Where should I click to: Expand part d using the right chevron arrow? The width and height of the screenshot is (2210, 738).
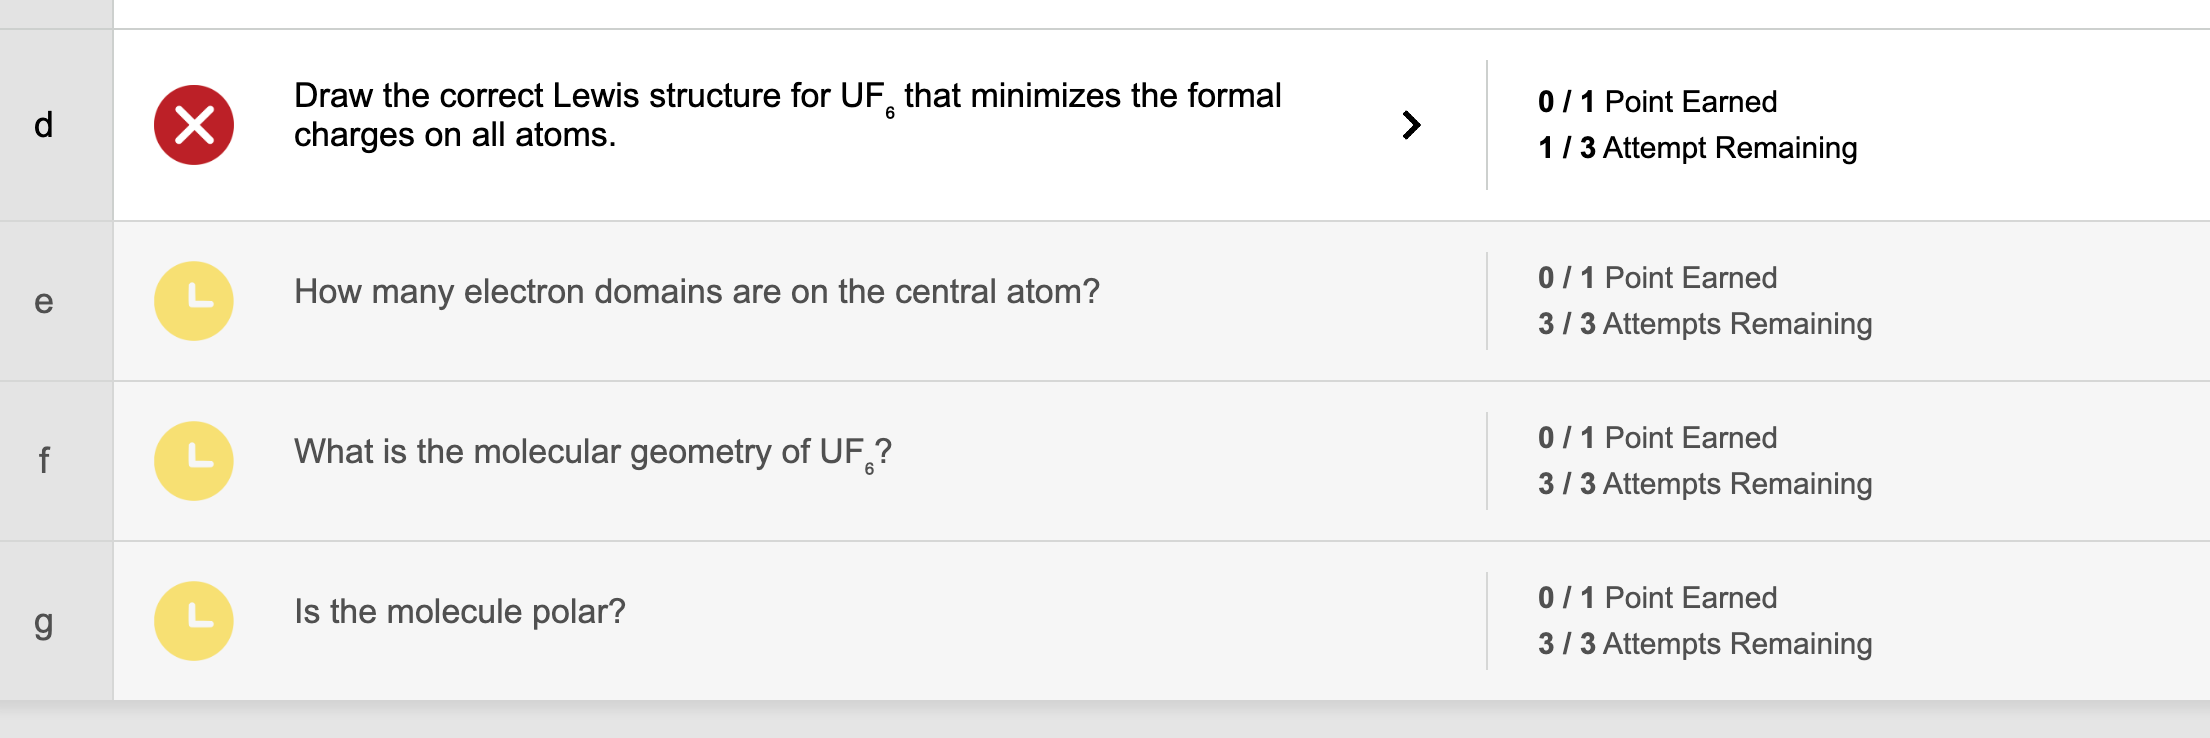pyautogui.click(x=1411, y=123)
